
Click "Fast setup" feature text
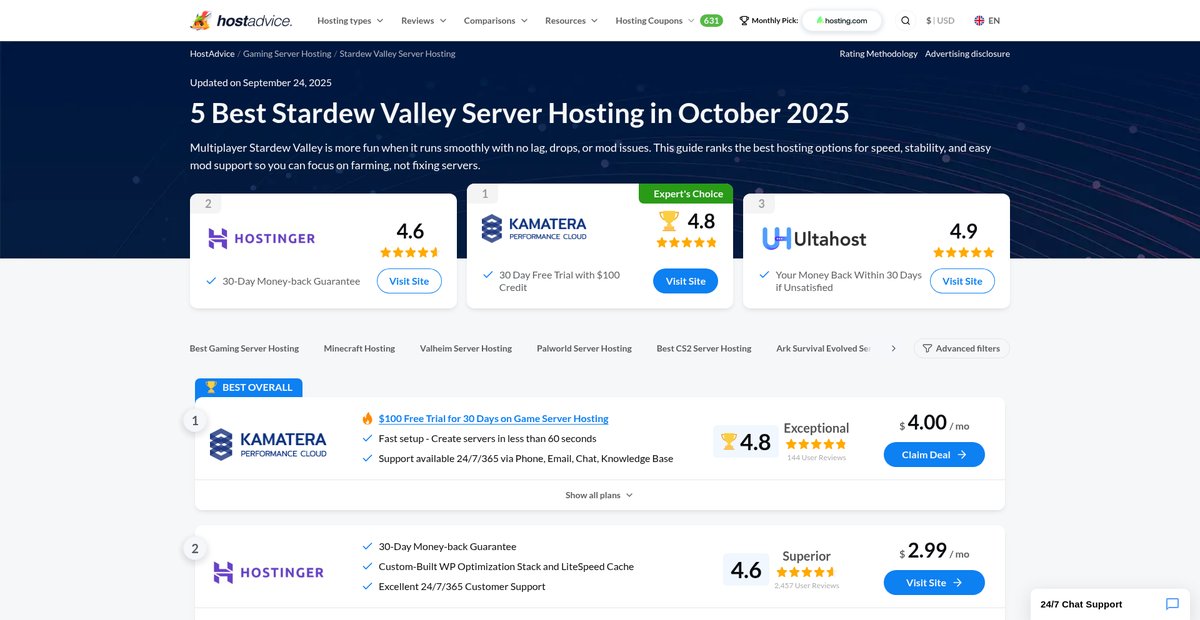pyautogui.click(x=487, y=438)
